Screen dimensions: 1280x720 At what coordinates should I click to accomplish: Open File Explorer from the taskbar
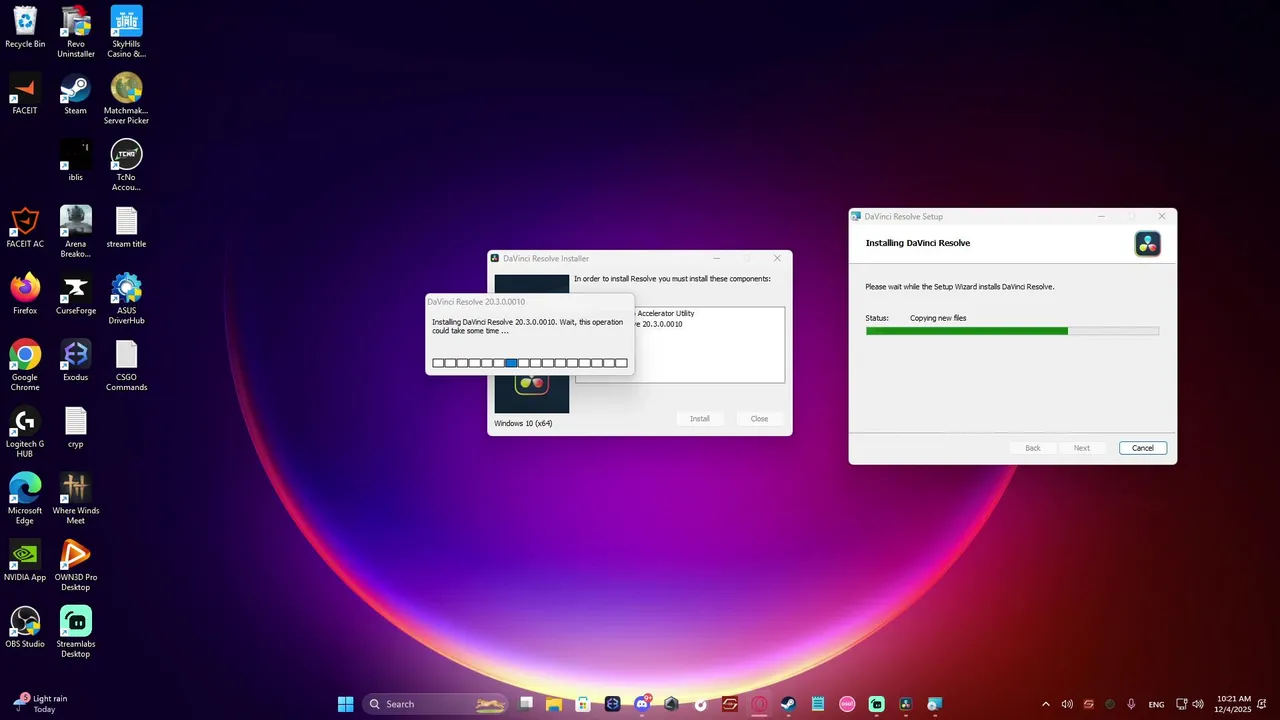[554, 704]
